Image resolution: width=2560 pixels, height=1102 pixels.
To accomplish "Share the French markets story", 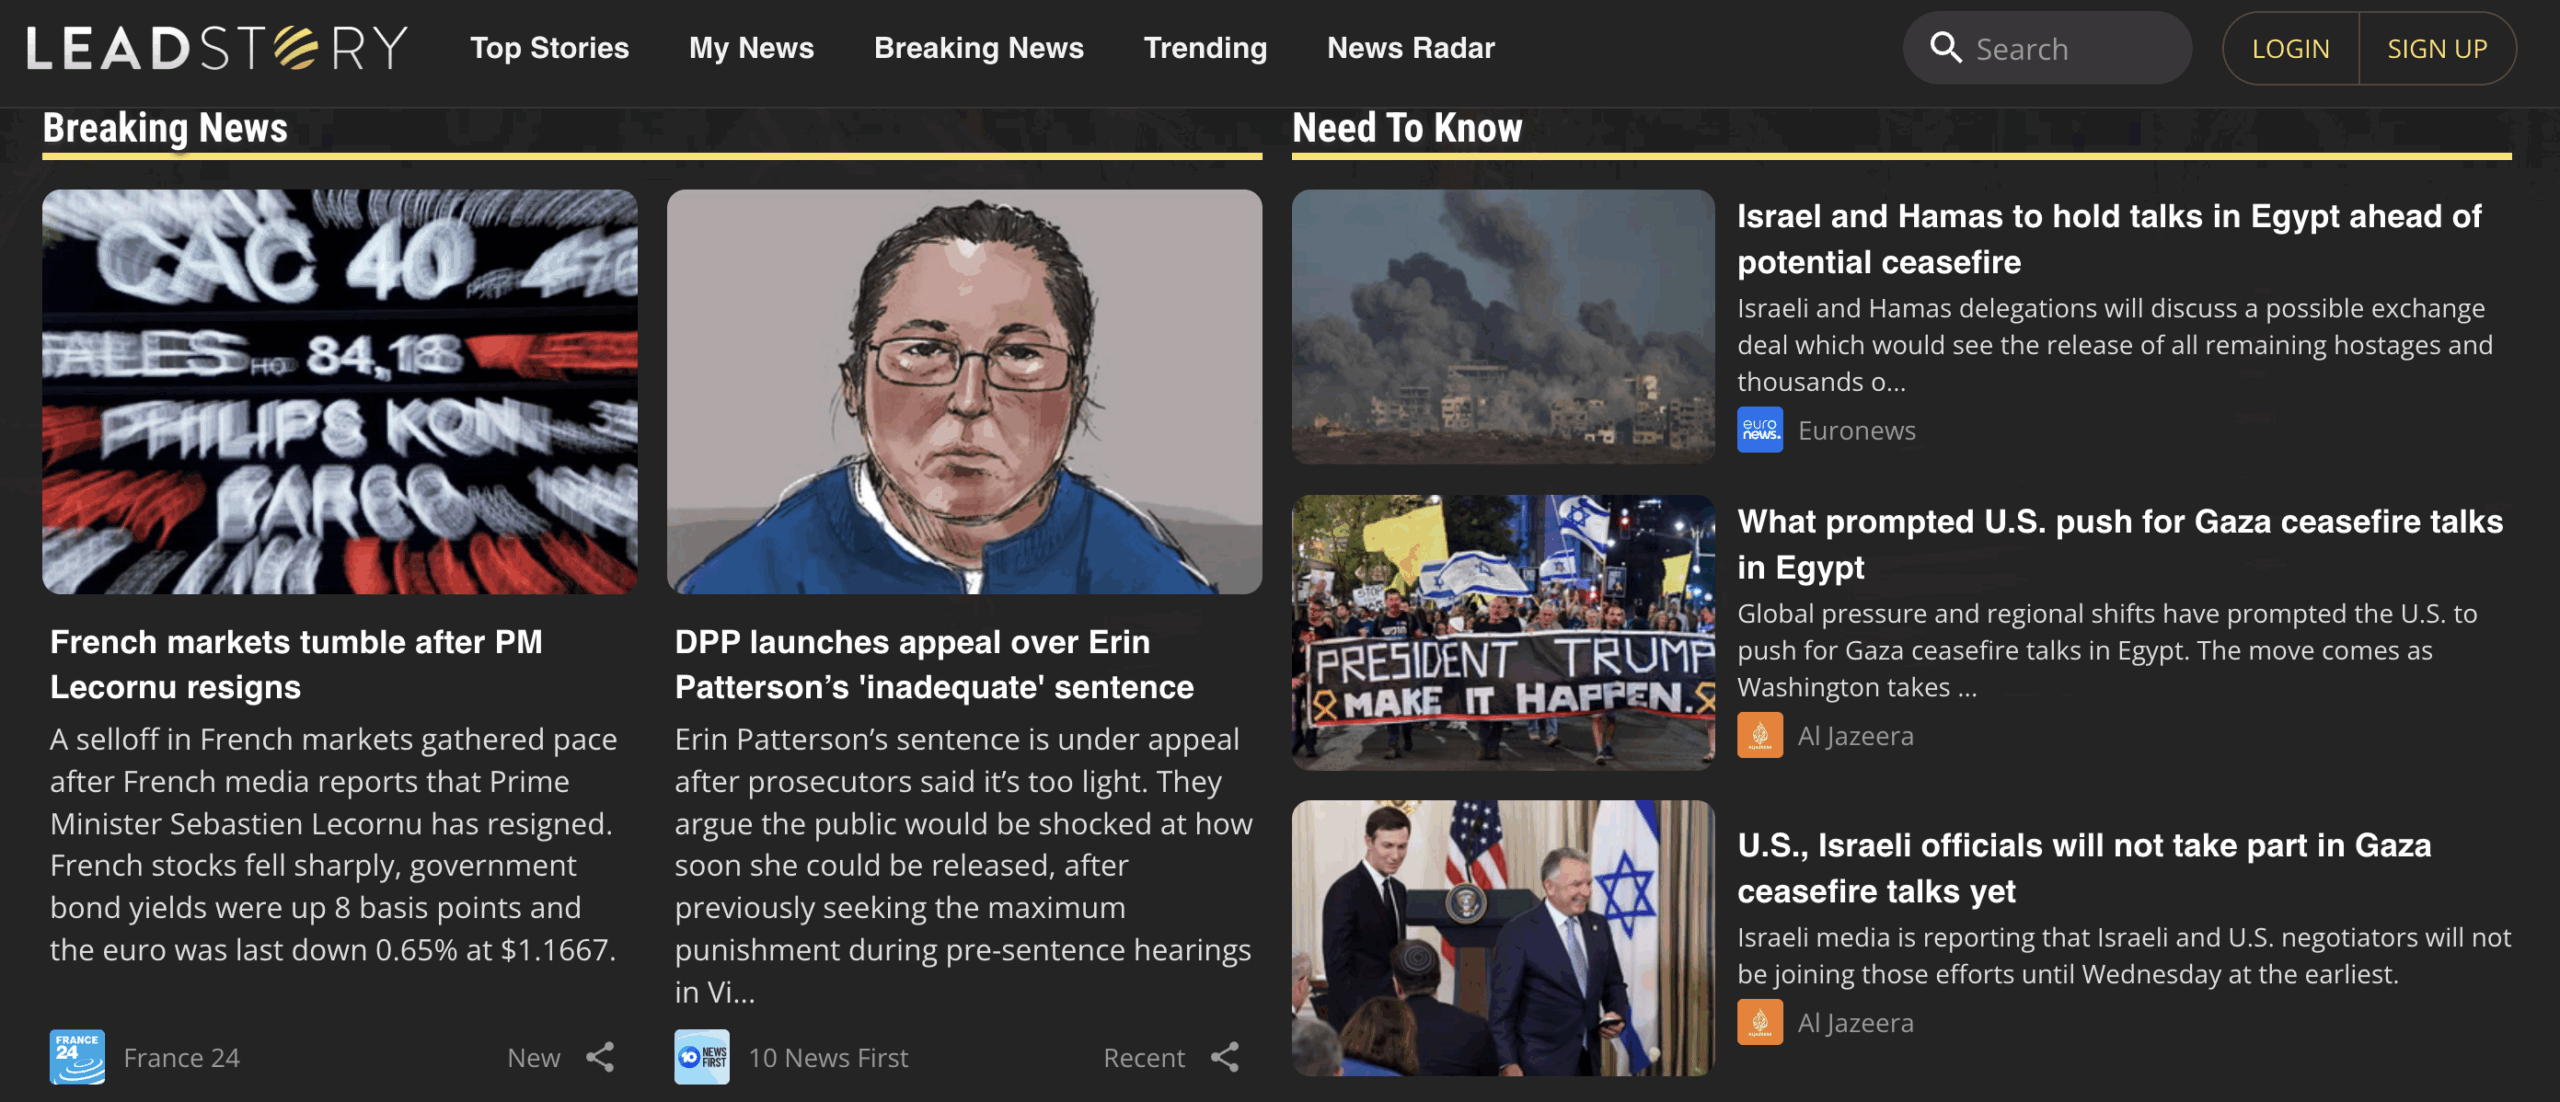I will pos(600,1057).
